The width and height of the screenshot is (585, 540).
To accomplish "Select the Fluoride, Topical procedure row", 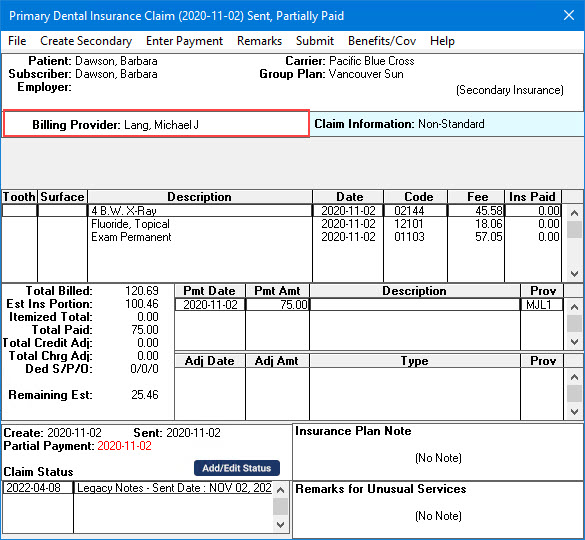I will (x=281, y=224).
